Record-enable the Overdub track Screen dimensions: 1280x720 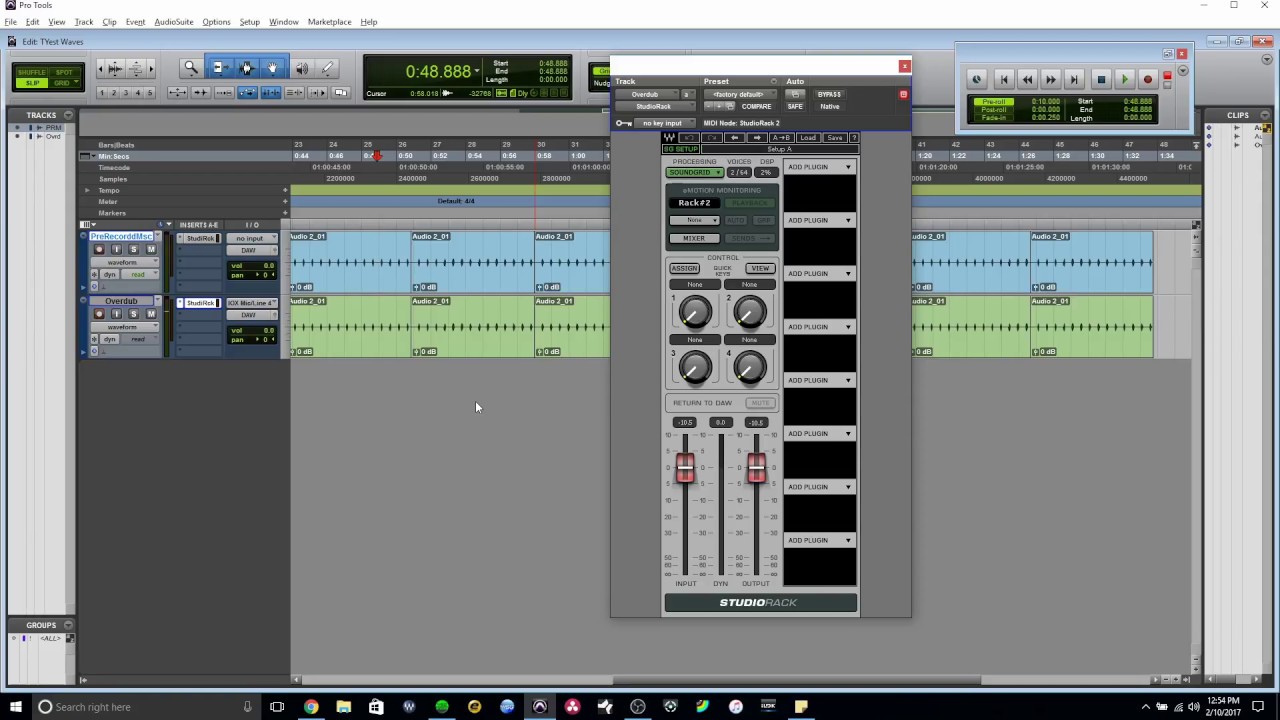[98, 314]
